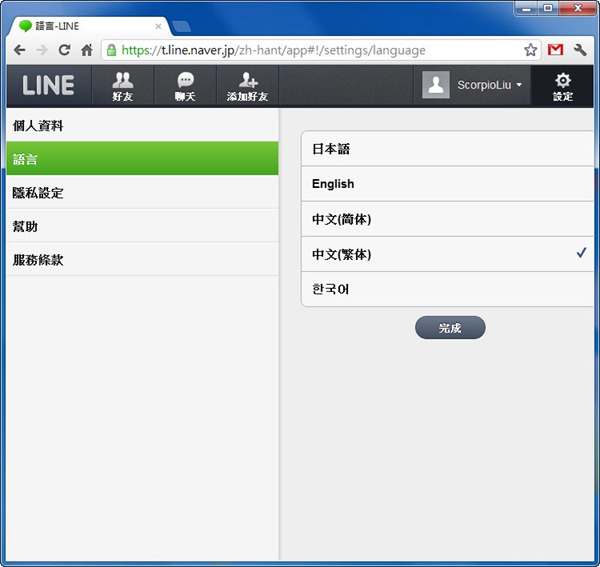600x567 pixels.
Task: Open the Chrome wrench menu
Action: point(580,50)
